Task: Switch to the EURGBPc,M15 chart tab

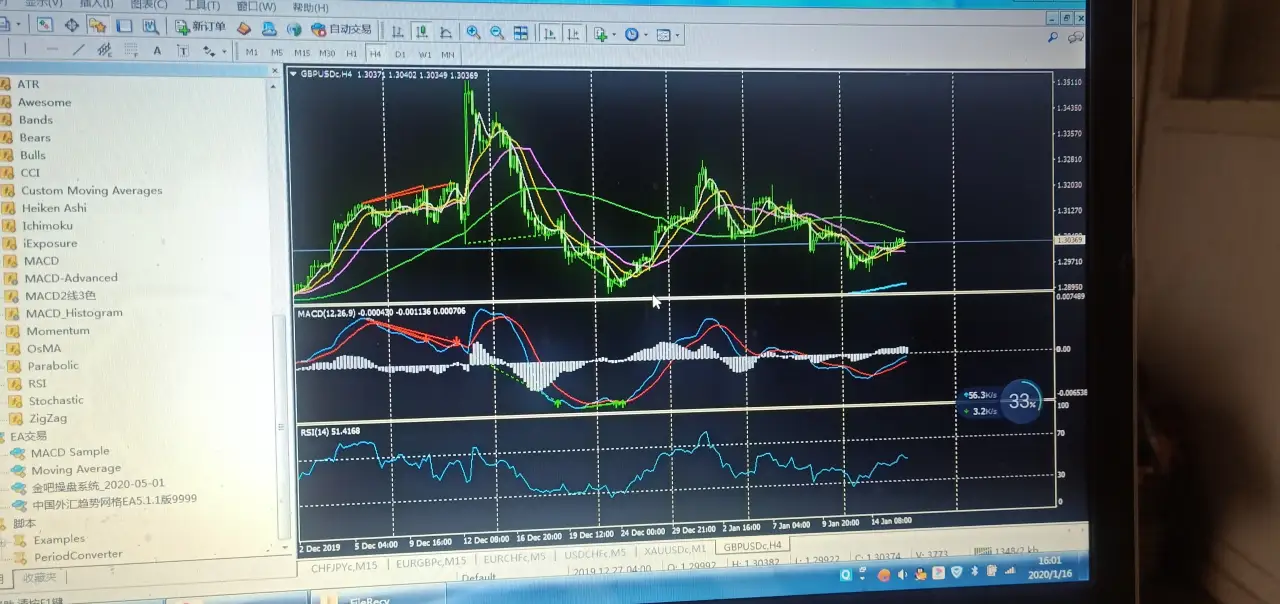Action: pyautogui.click(x=431, y=562)
